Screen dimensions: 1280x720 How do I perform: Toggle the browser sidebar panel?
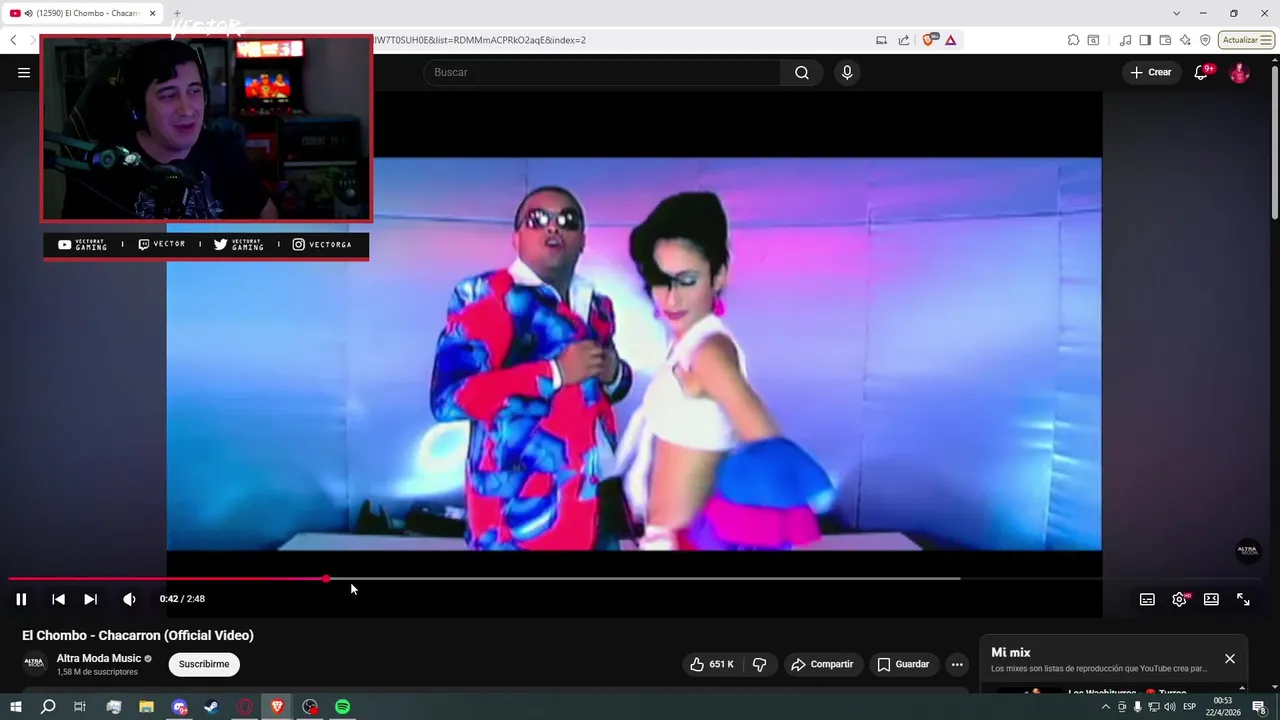1145,40
